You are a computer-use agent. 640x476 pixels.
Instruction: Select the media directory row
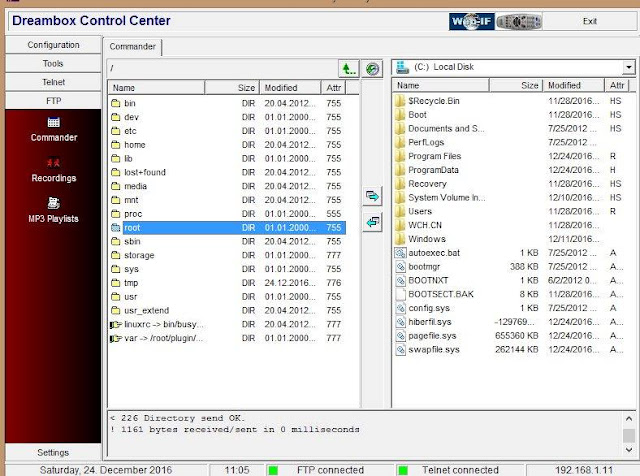pos(227,186)
